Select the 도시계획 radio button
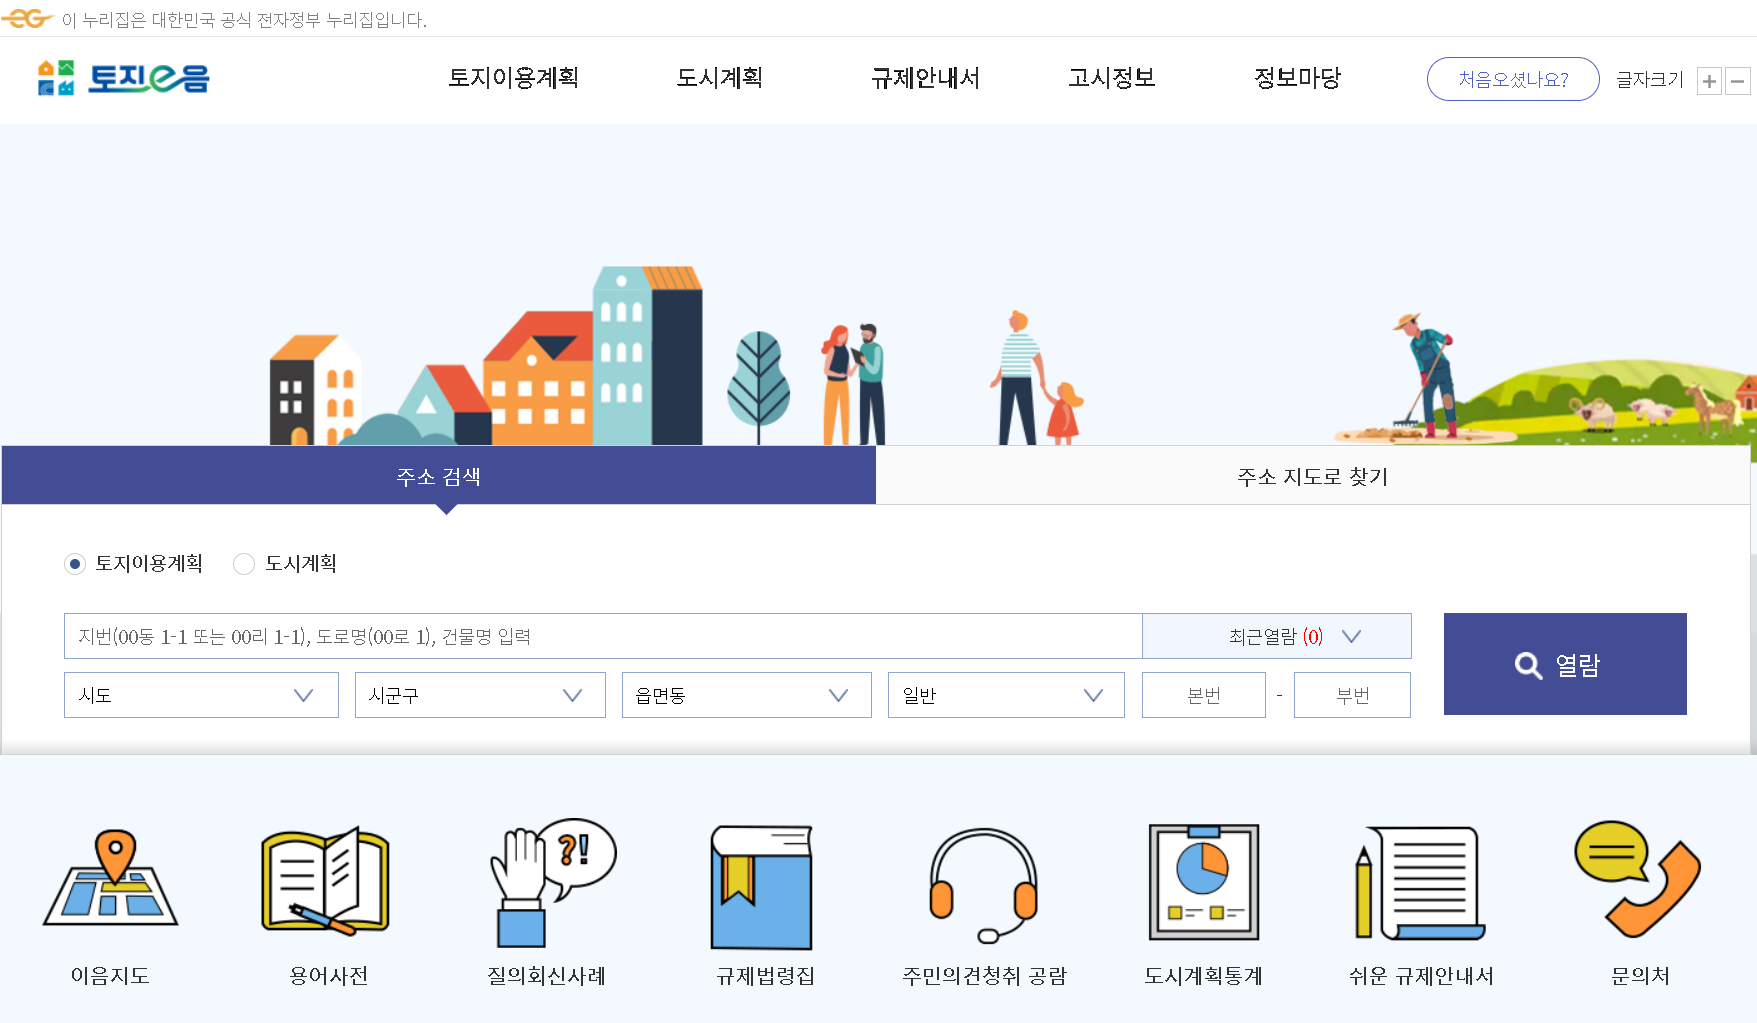 (x=243, y=564)
